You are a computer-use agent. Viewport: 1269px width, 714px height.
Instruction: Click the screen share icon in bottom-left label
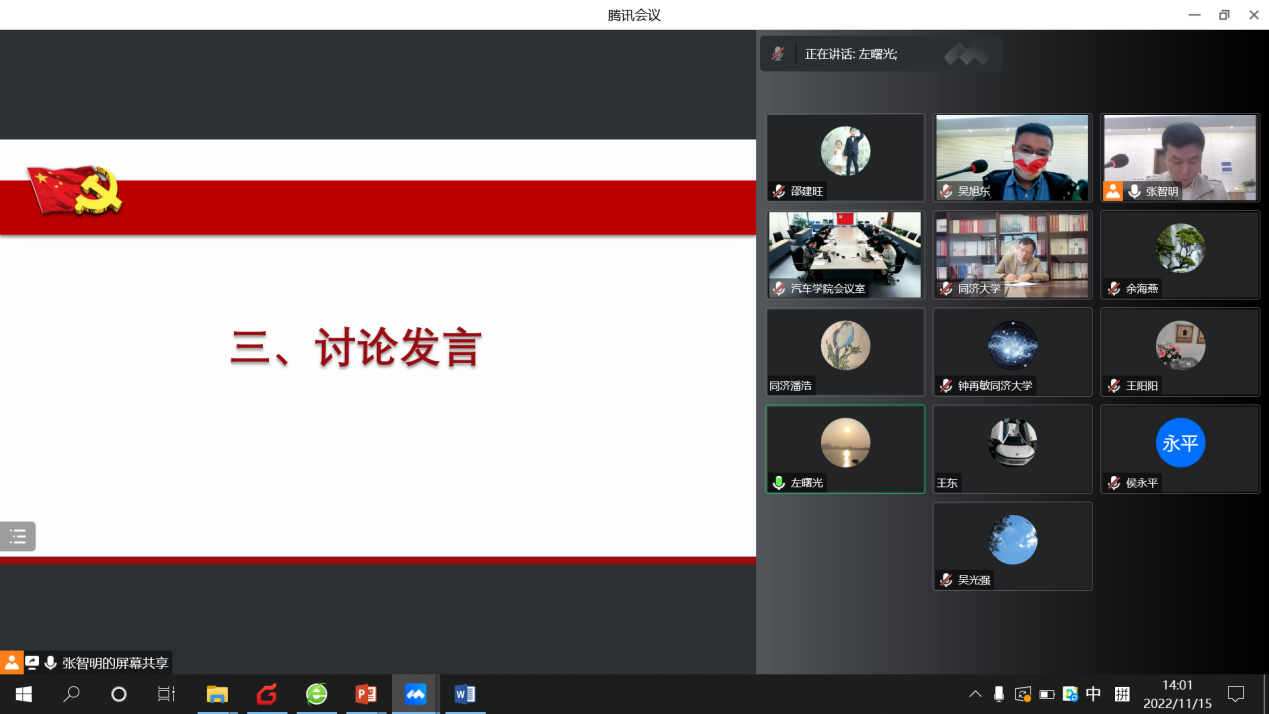[x=32, y=663]
